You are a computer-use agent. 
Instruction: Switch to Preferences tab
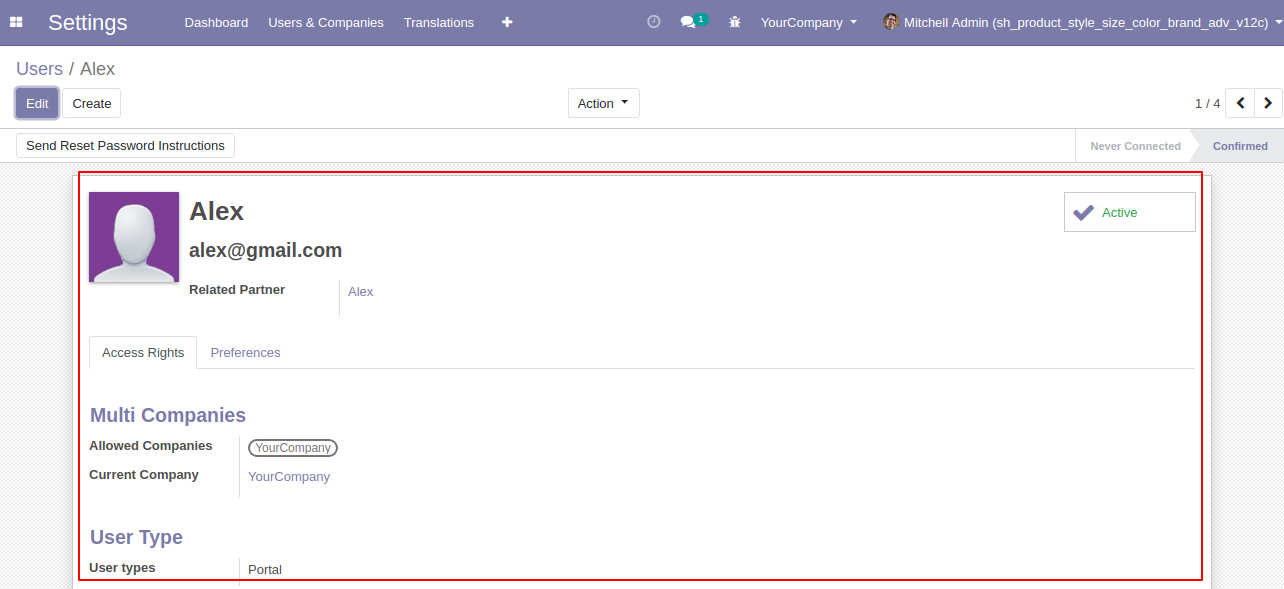245,352
